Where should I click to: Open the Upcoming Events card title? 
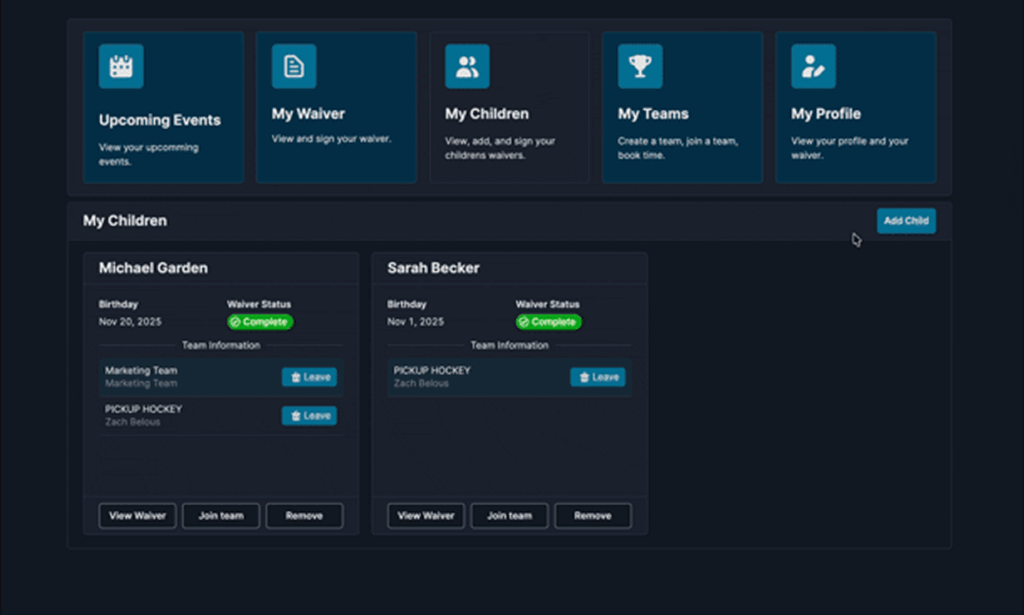pos(159,120)
